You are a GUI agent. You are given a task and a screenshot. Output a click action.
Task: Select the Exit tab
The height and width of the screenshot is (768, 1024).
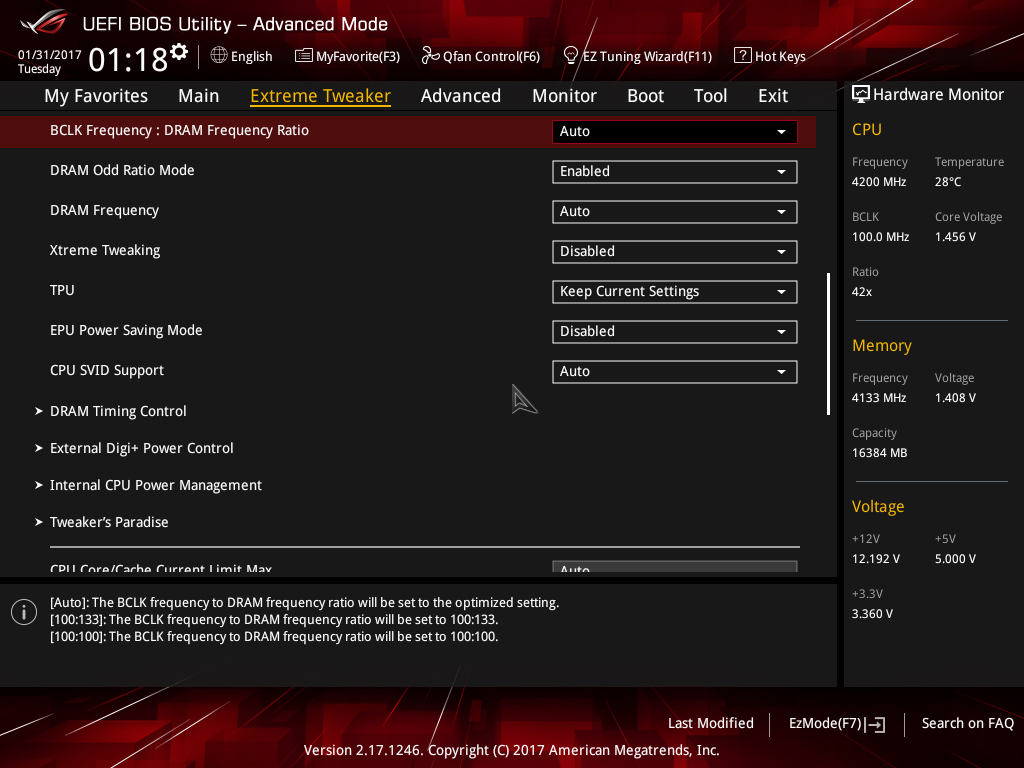[773, 96]
